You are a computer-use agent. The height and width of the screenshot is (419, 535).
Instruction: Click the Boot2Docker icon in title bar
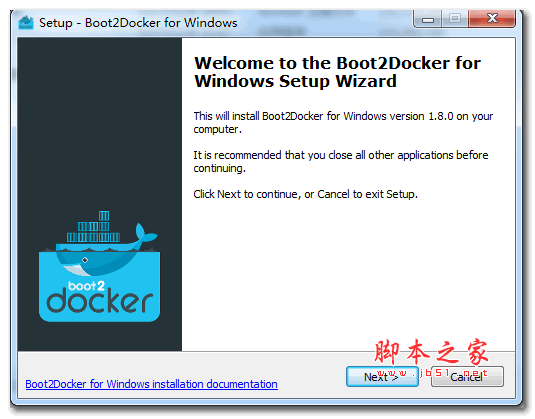[x=26, y=23]
